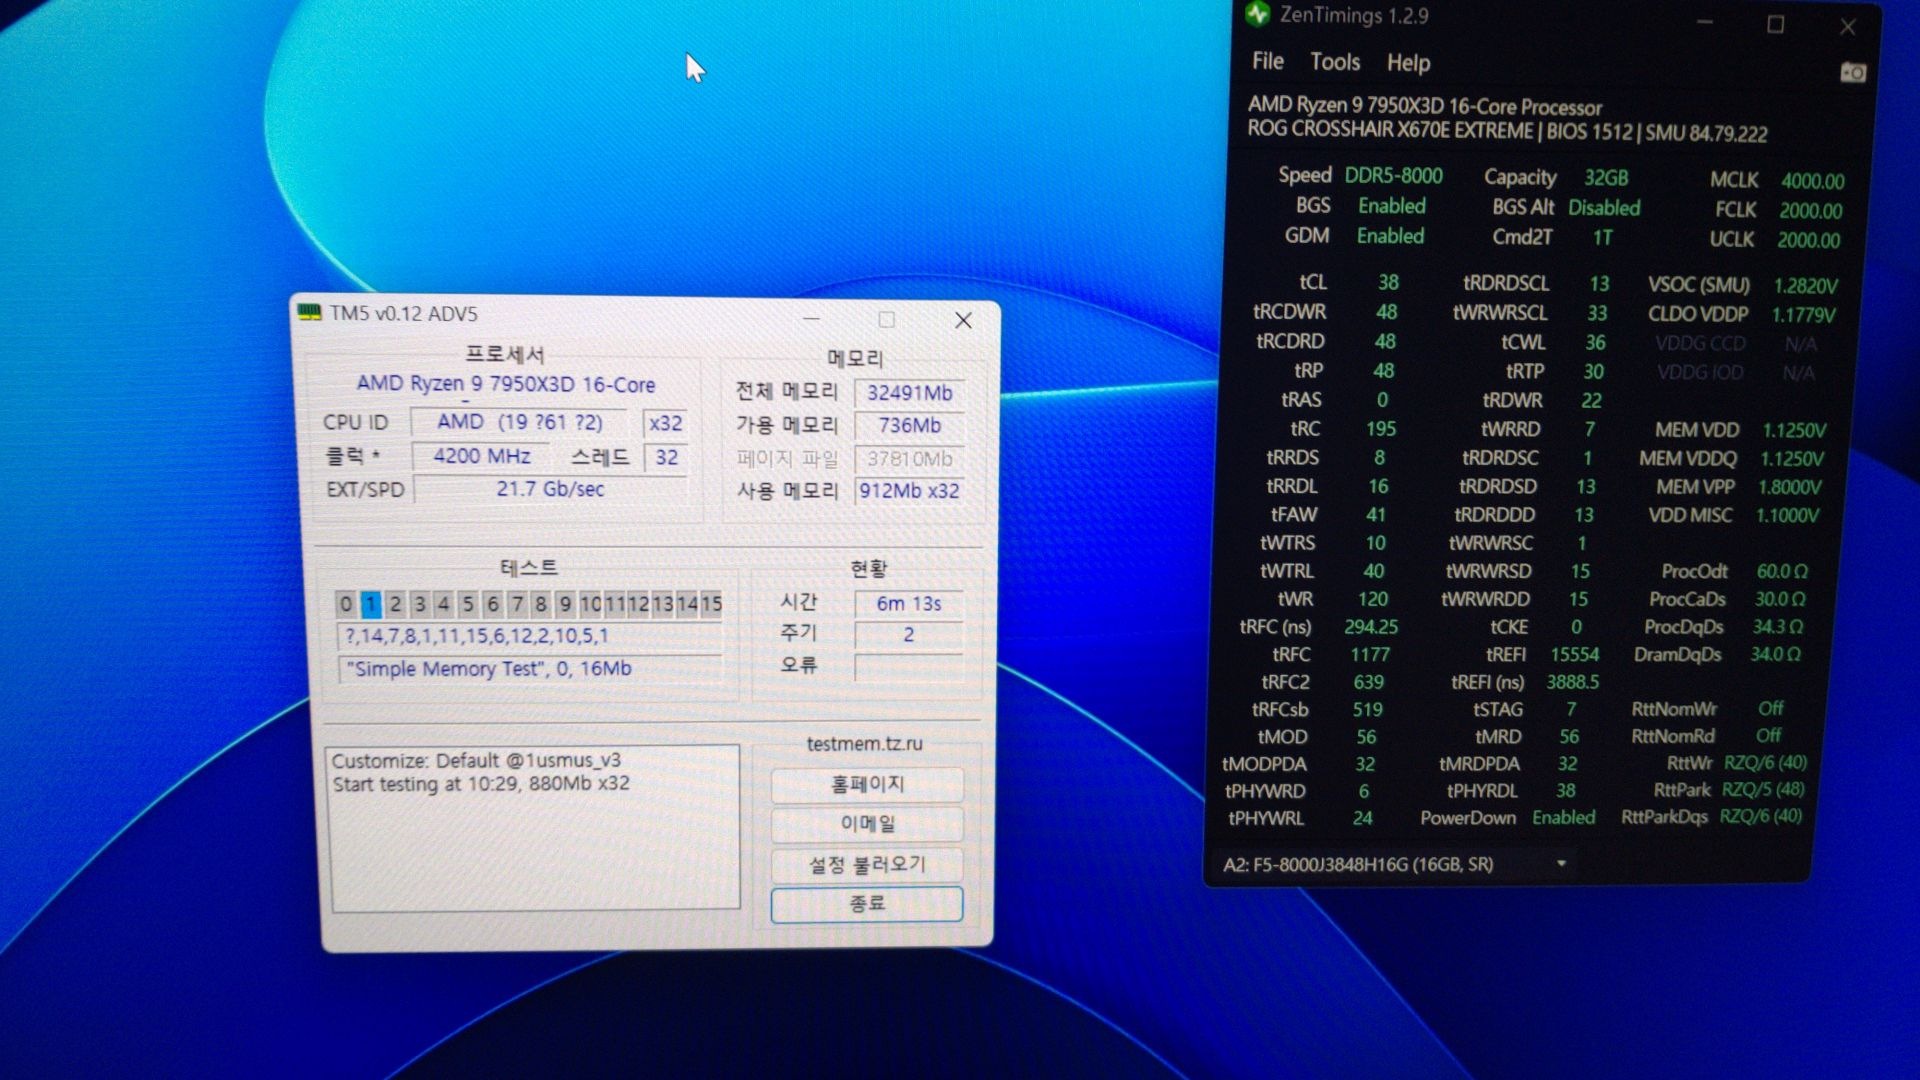Click the PowerDown Enabled value

tap(1563, 817)
